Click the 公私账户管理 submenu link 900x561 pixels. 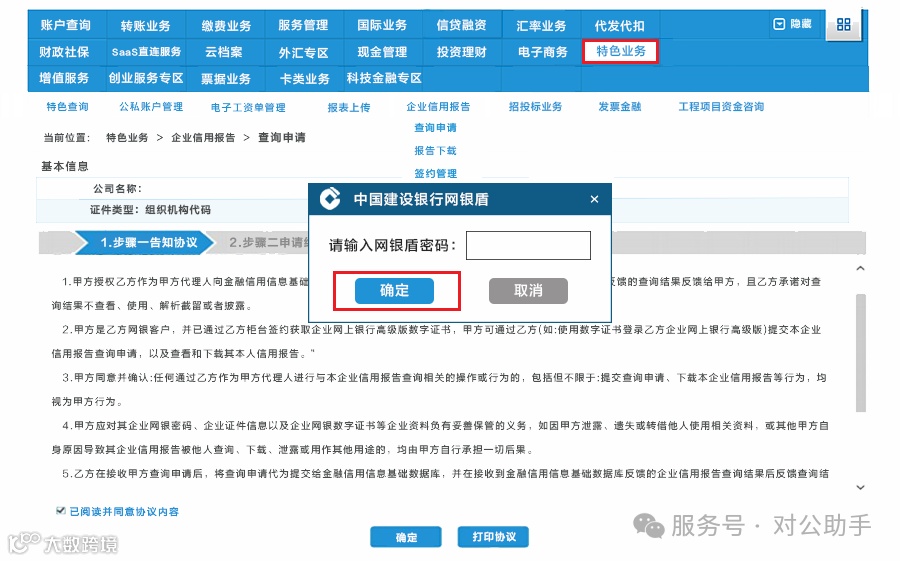point(152,107)
